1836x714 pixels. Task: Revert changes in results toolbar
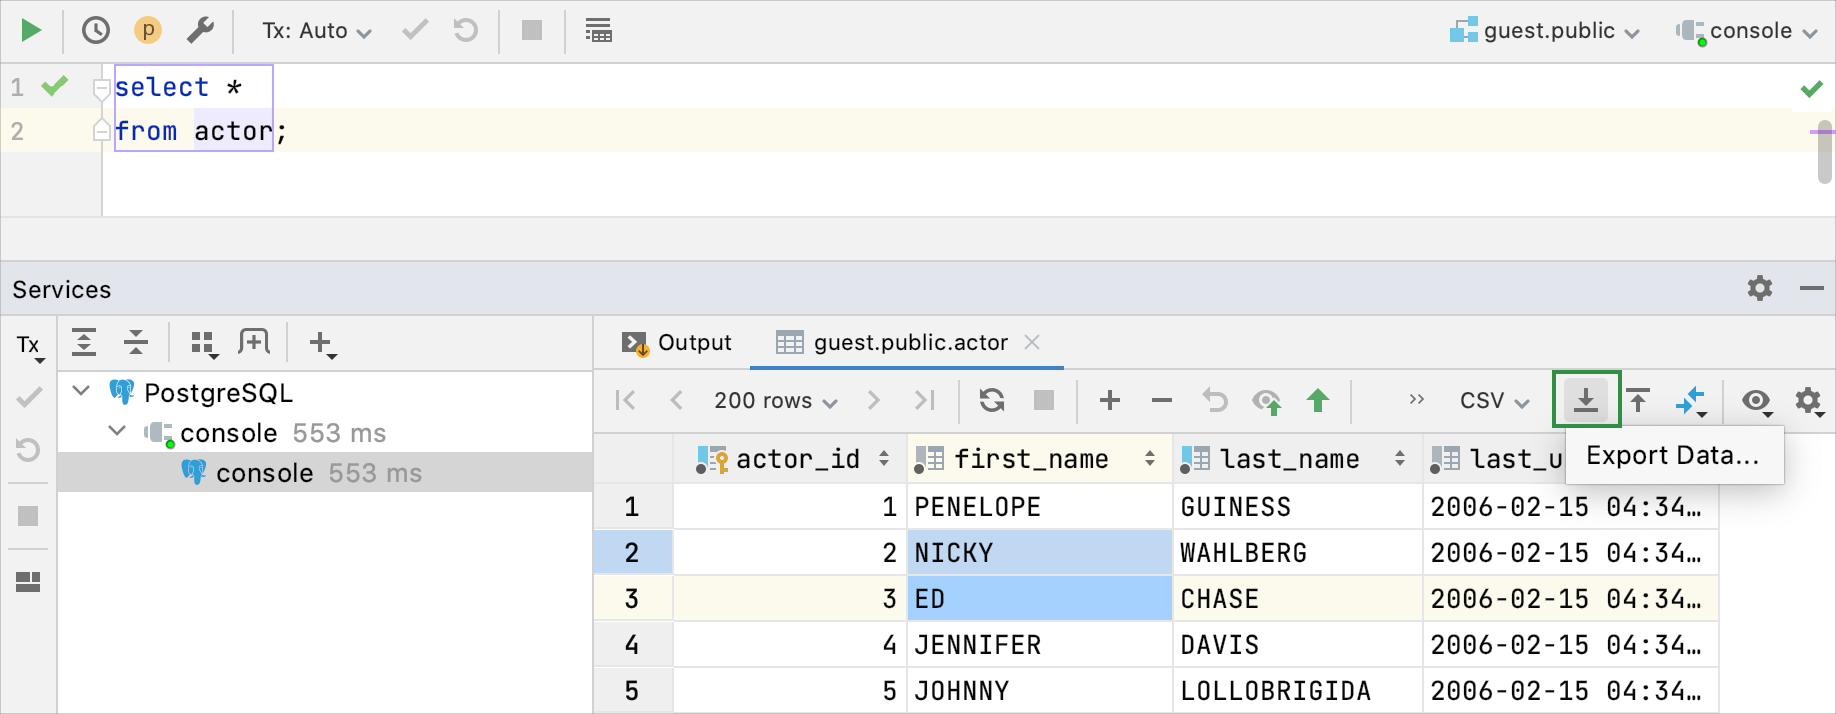tap(1214, 400)
